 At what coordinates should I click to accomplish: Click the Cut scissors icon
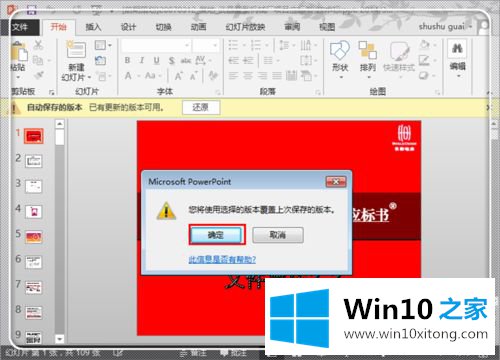coord(38,45)
